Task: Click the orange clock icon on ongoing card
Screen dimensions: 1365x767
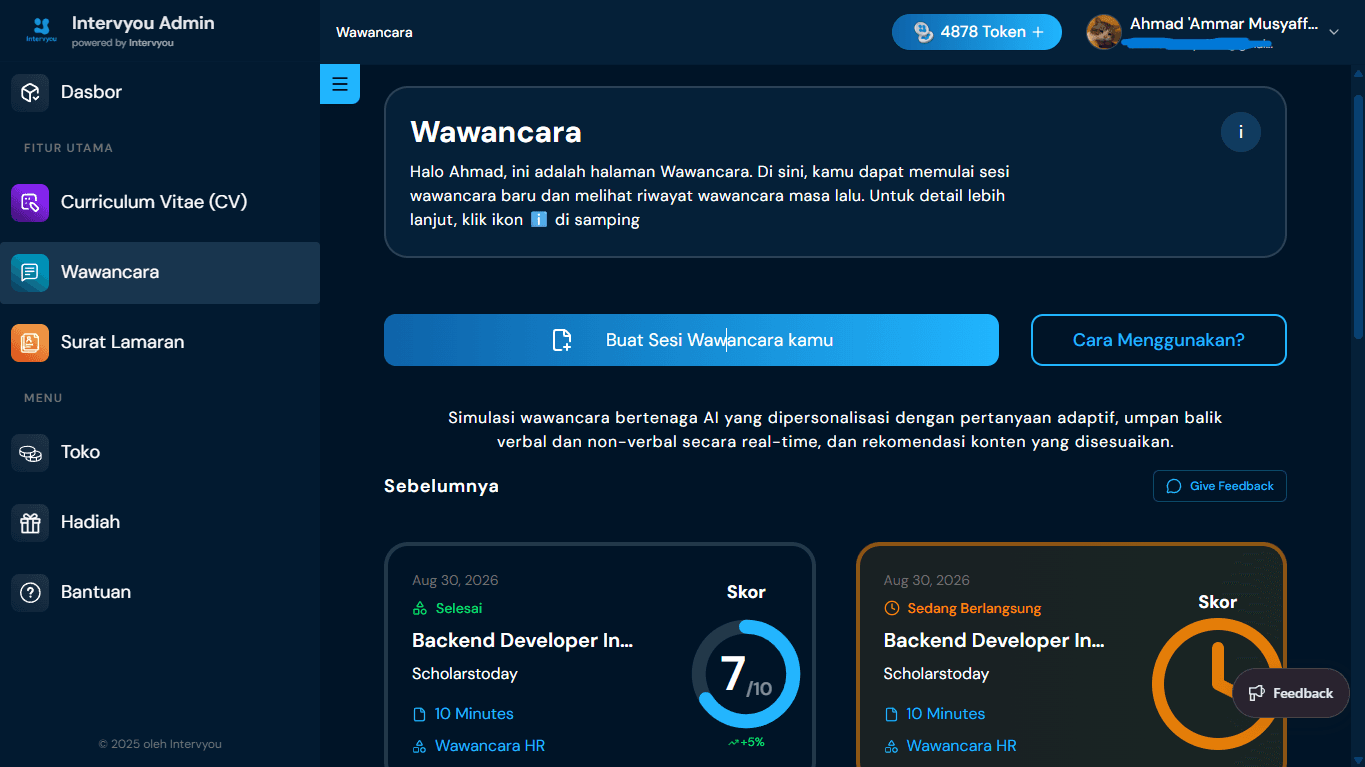Action: (1217, 684)
